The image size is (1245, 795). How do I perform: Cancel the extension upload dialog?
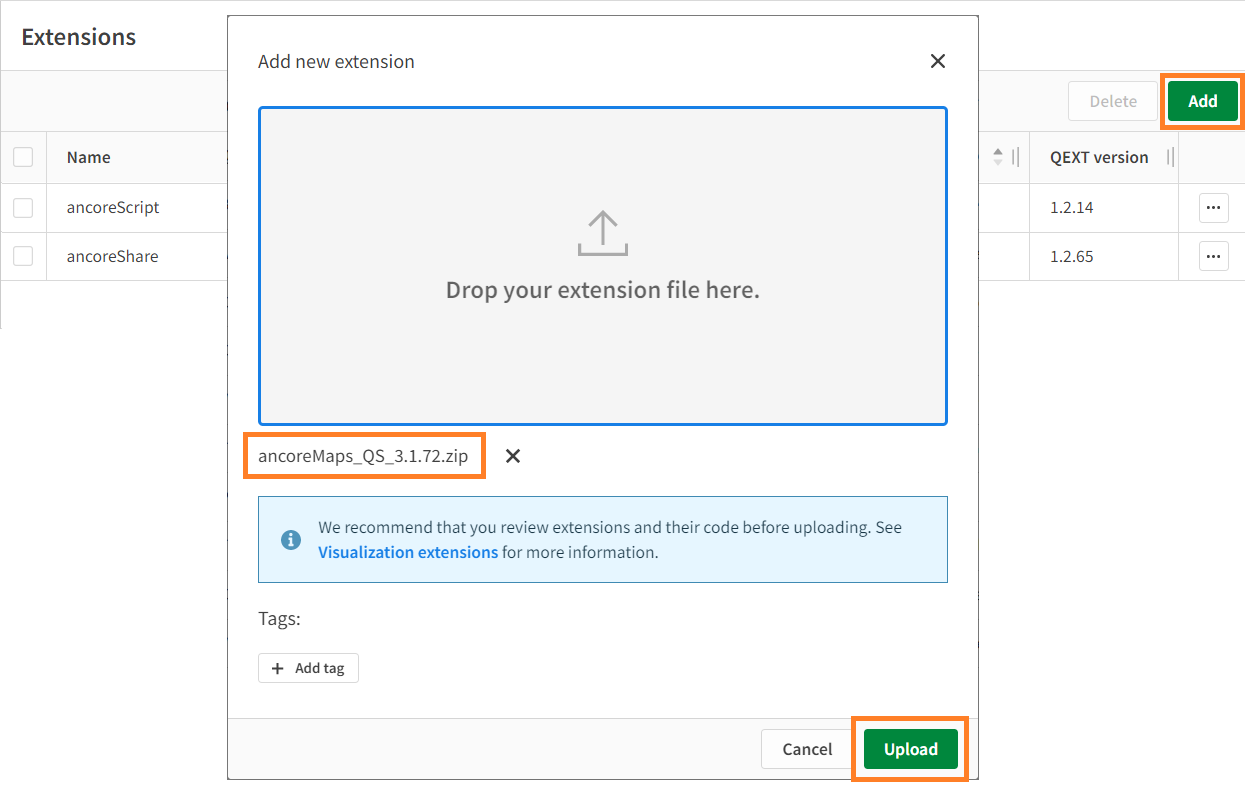tap(807, 749)
